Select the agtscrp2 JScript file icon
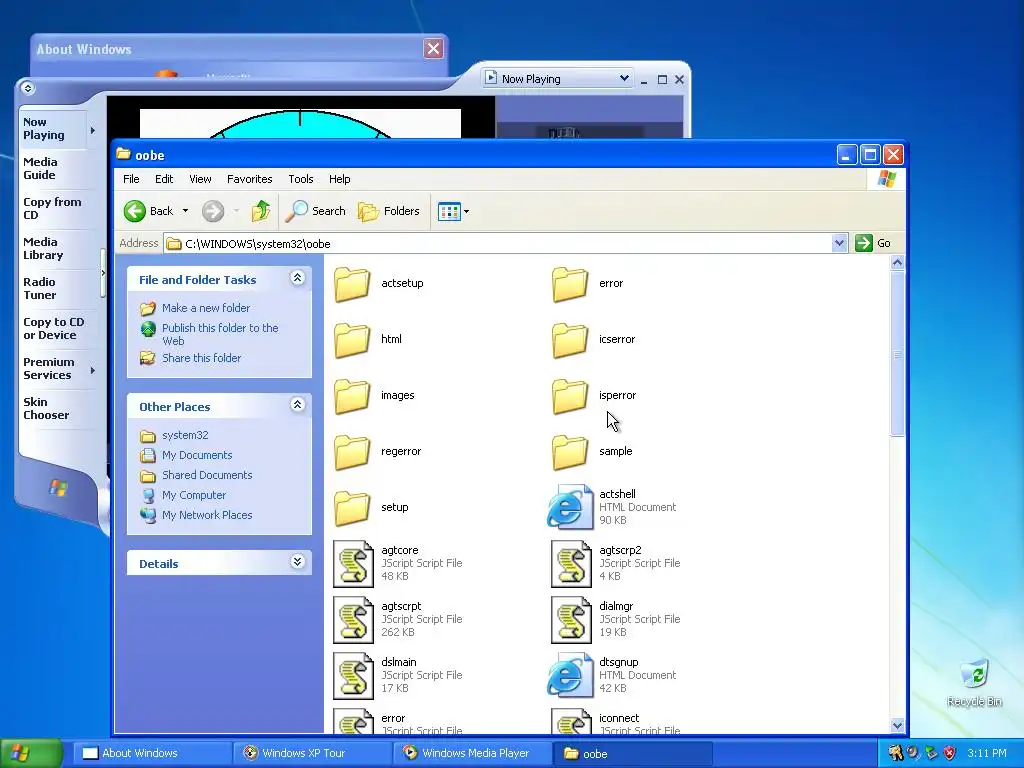 (571, 564)
